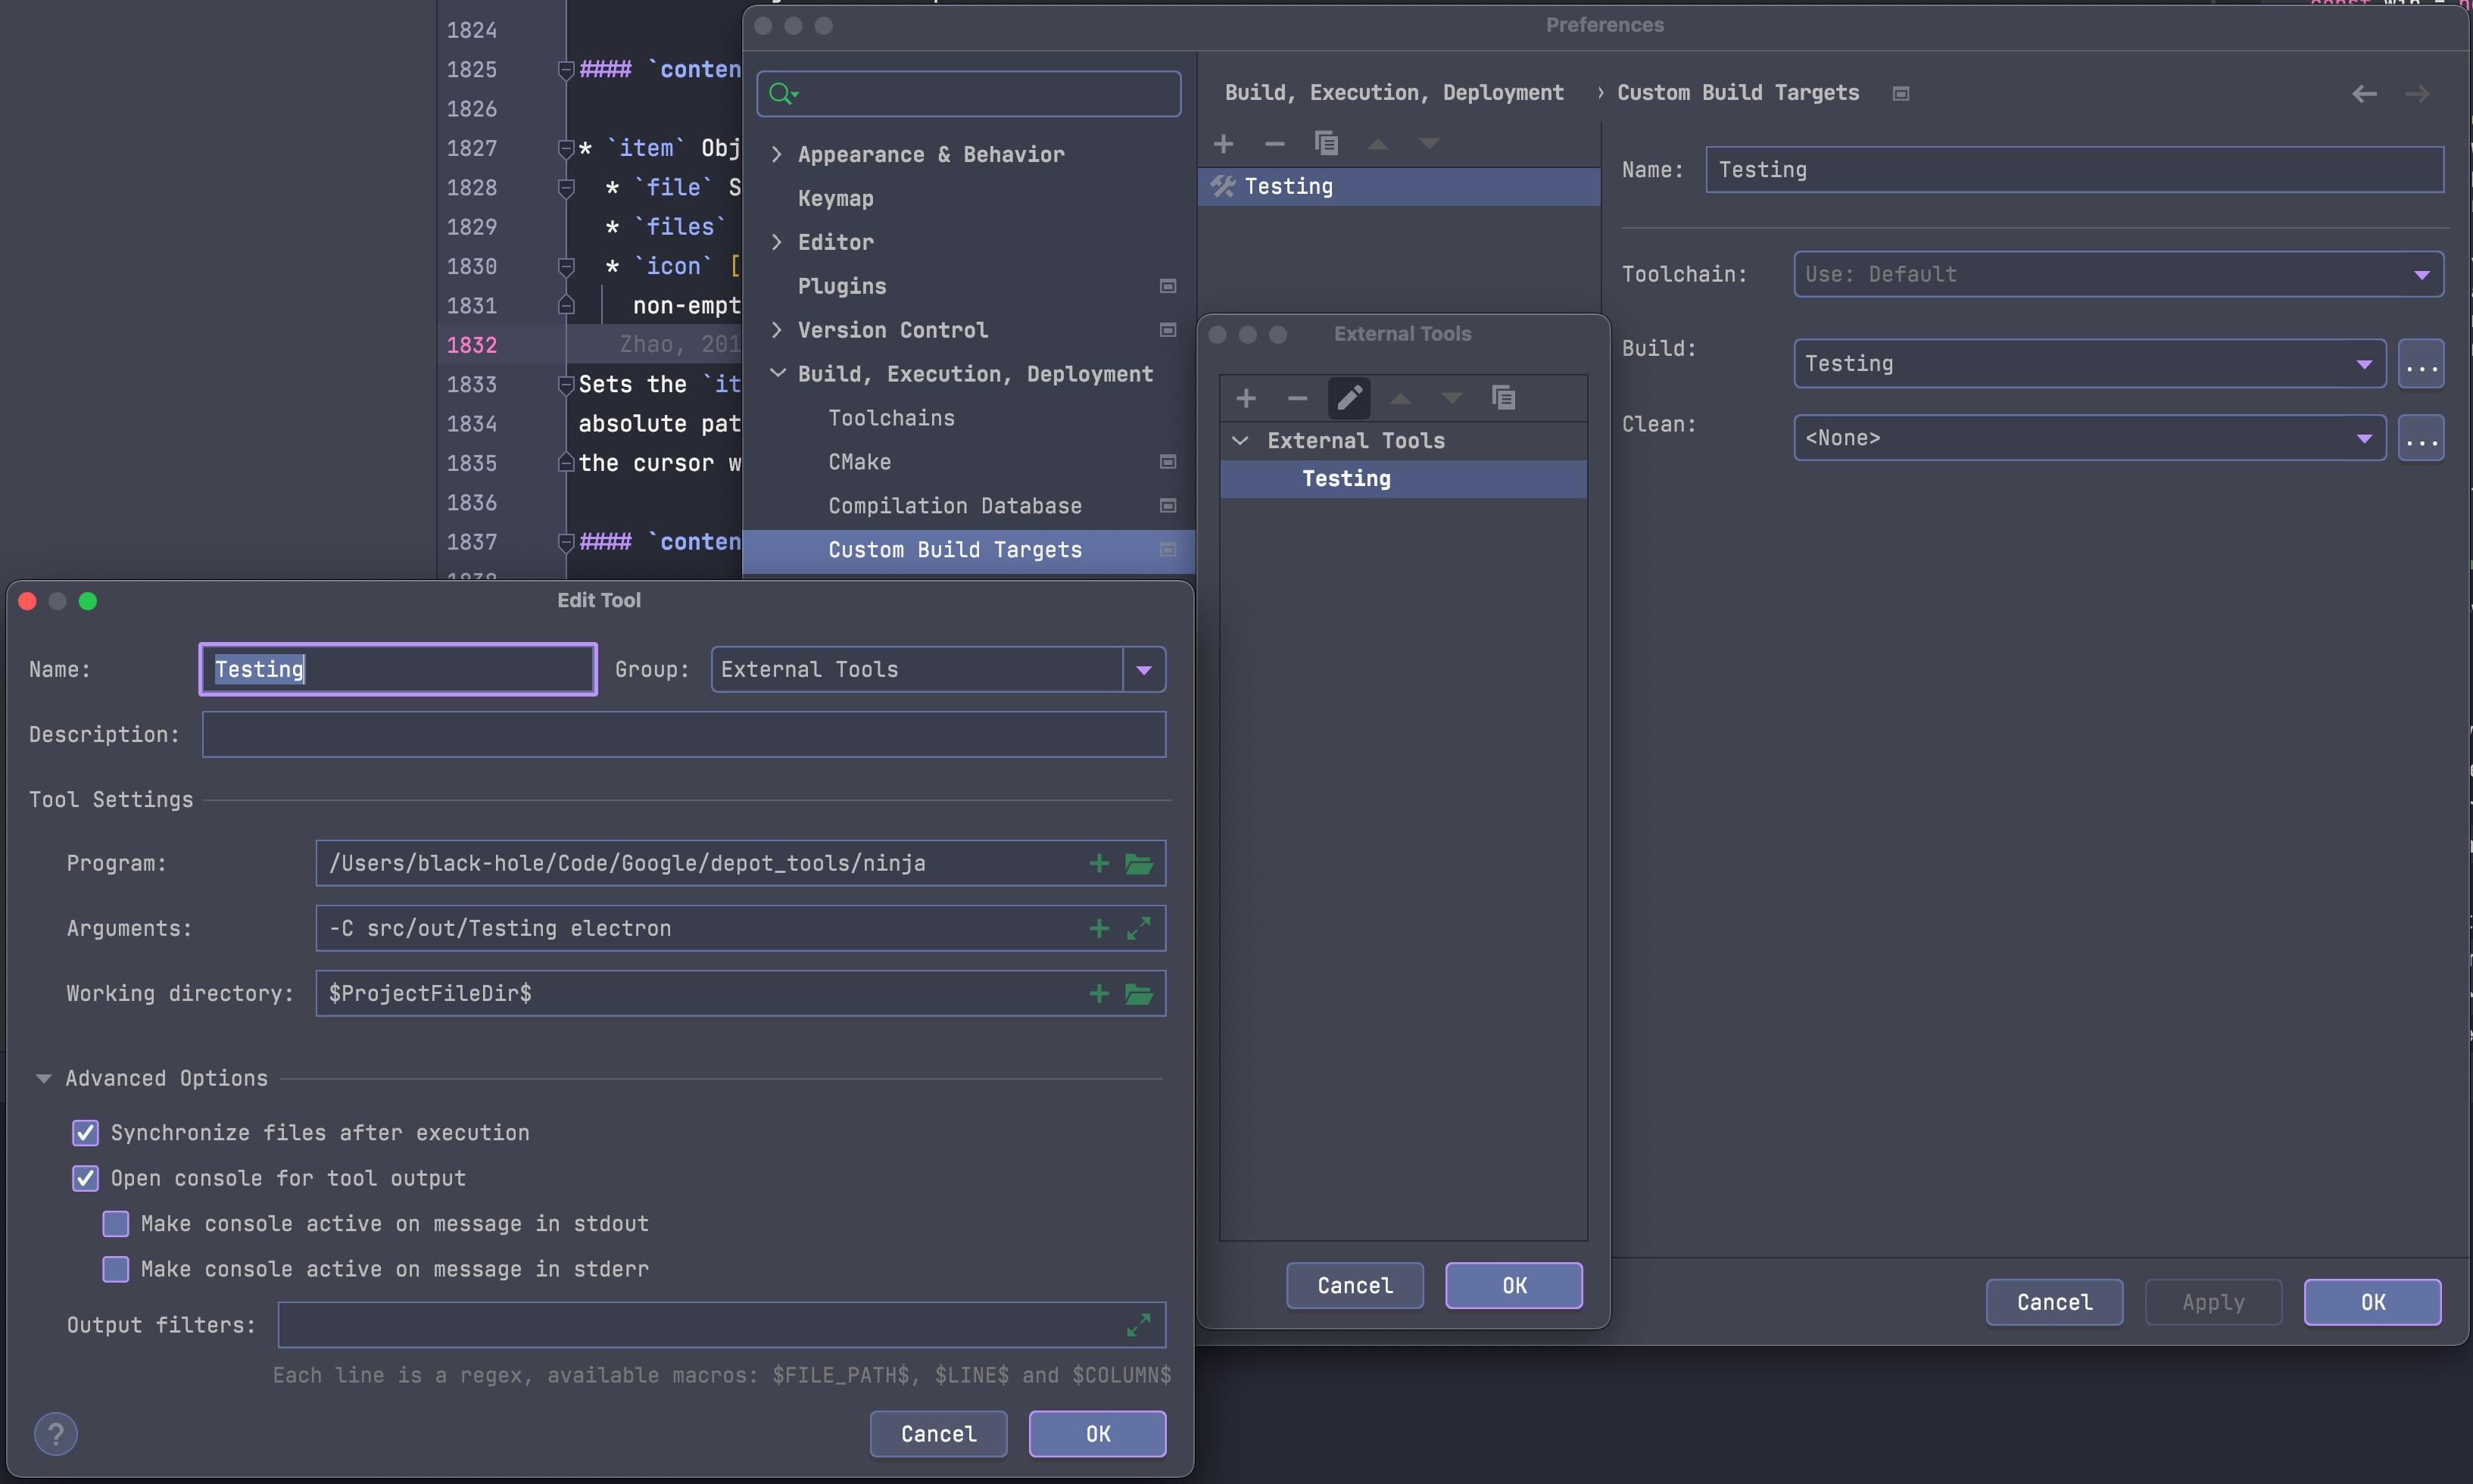Insert macro into Arguments field
The image size is (2473, 1484).
coord(1099,928)
